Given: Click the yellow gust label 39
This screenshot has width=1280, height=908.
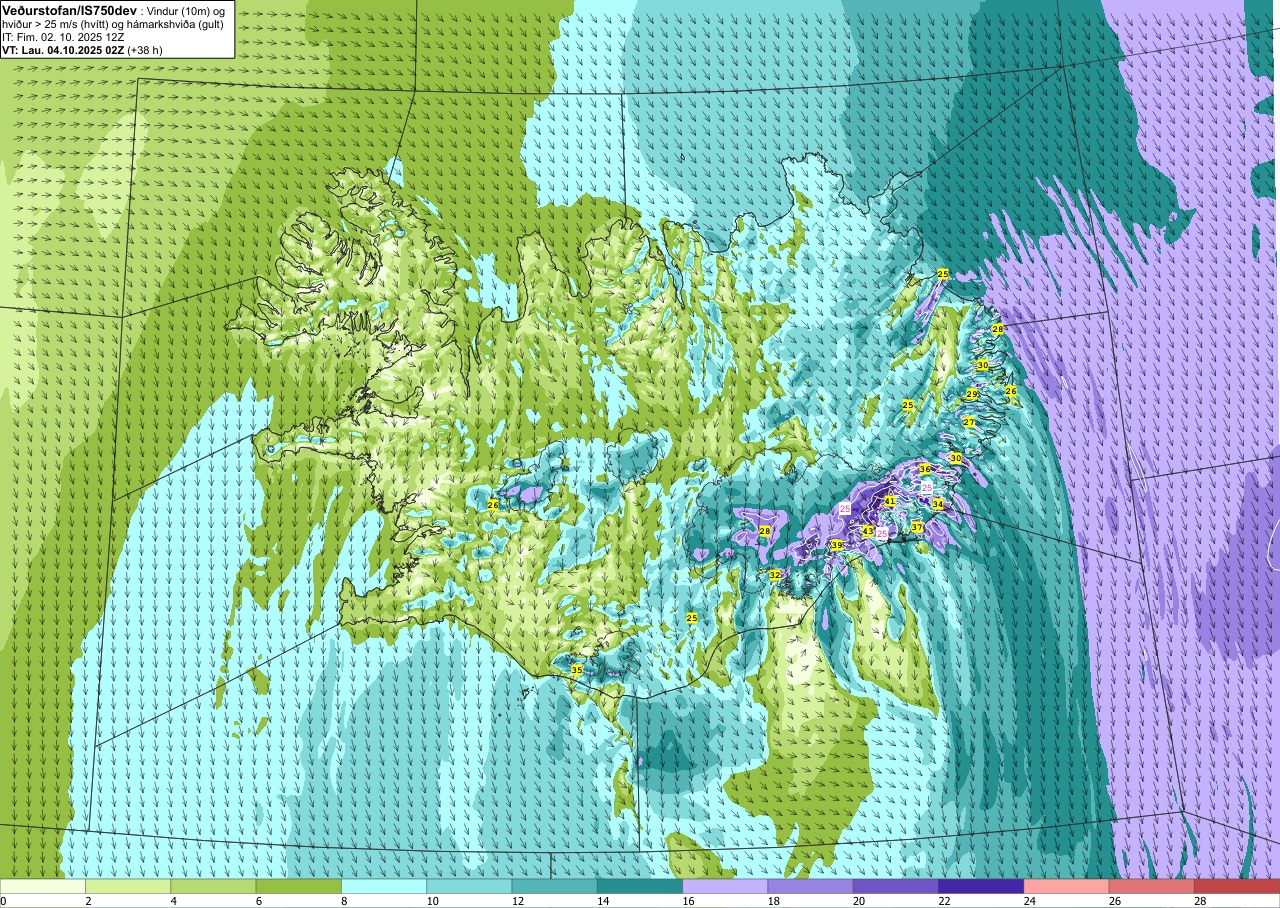Looking at the screenshot, I should point(836,545).
